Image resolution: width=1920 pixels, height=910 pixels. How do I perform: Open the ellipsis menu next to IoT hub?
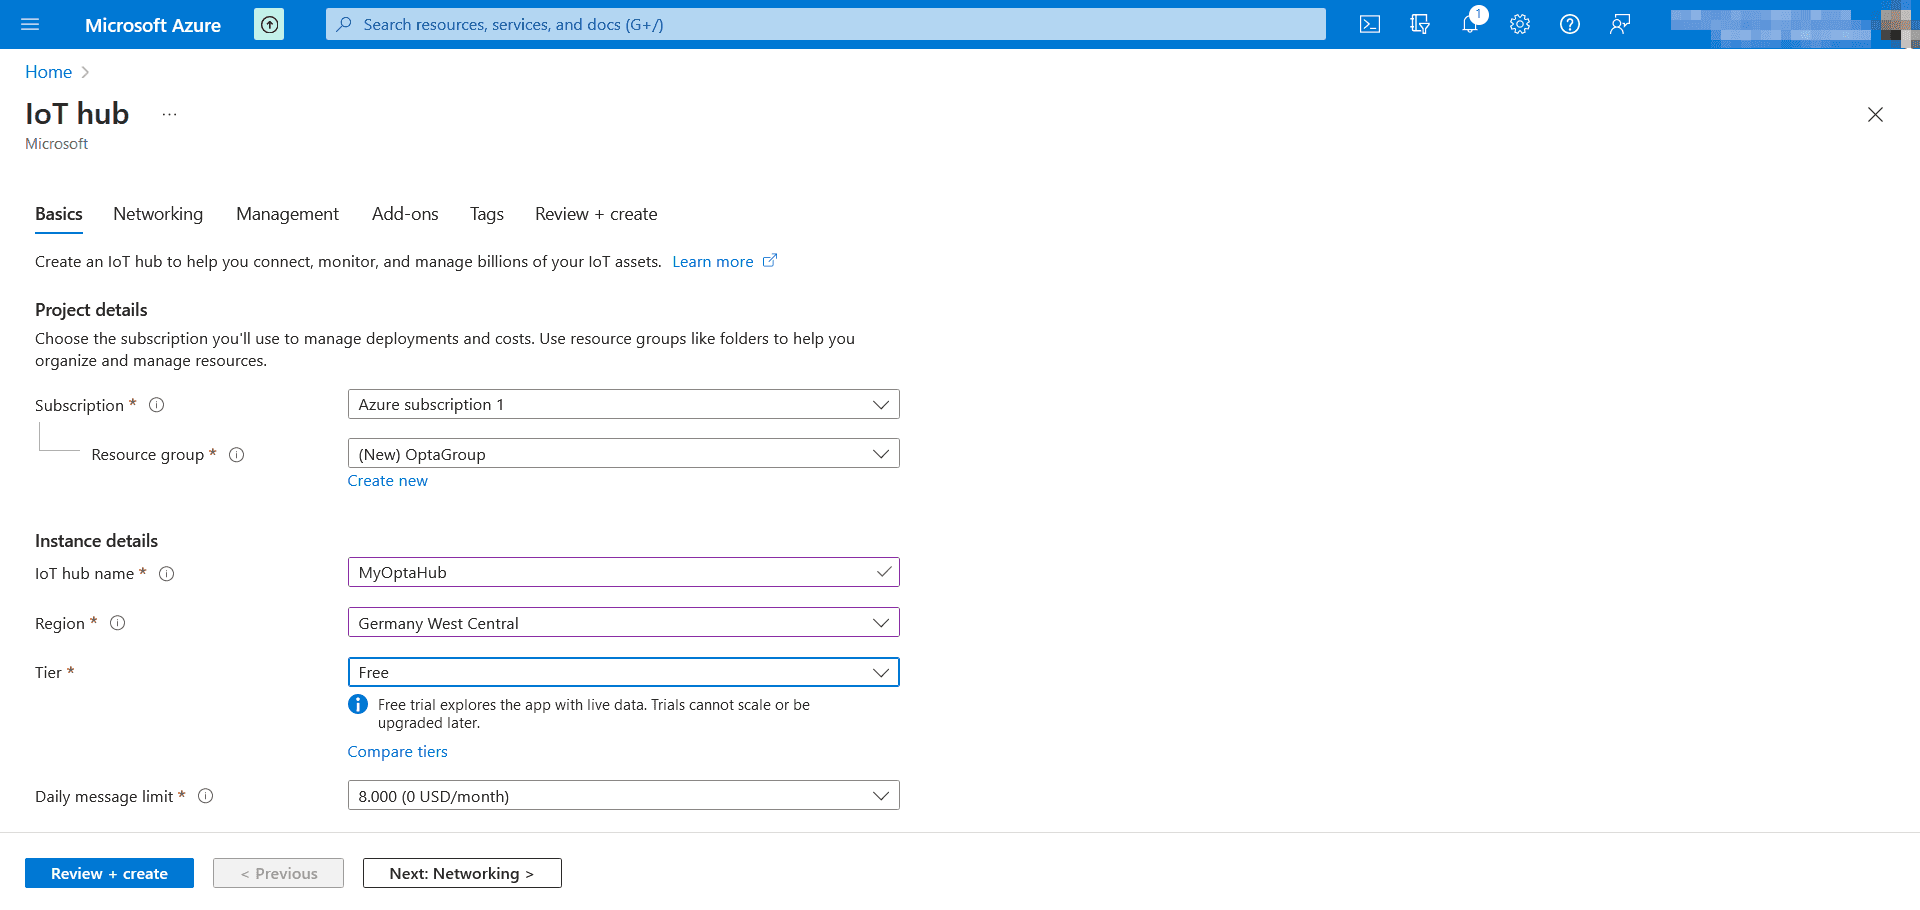168,113
